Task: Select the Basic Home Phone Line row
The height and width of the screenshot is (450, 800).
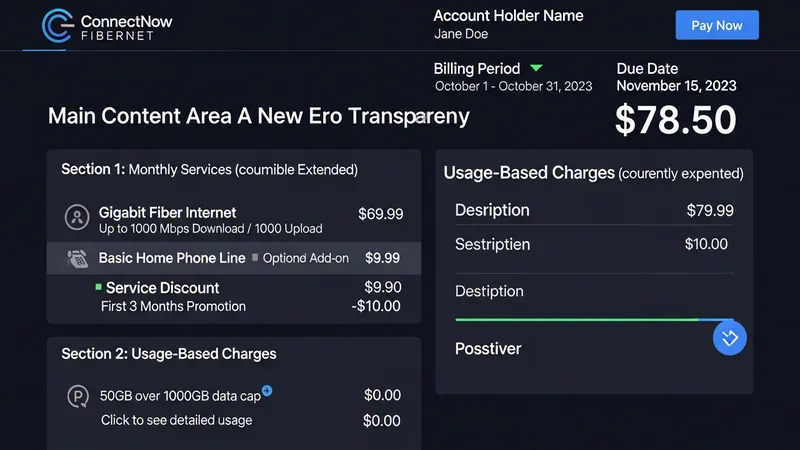Action: click(234, 258)
